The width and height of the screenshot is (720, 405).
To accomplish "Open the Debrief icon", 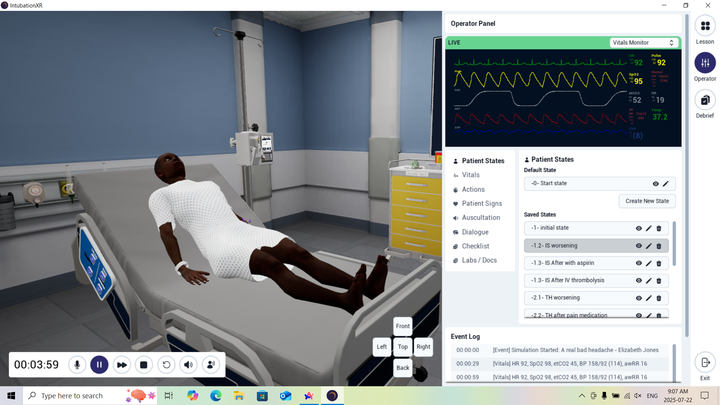I will tap(705, 100).
